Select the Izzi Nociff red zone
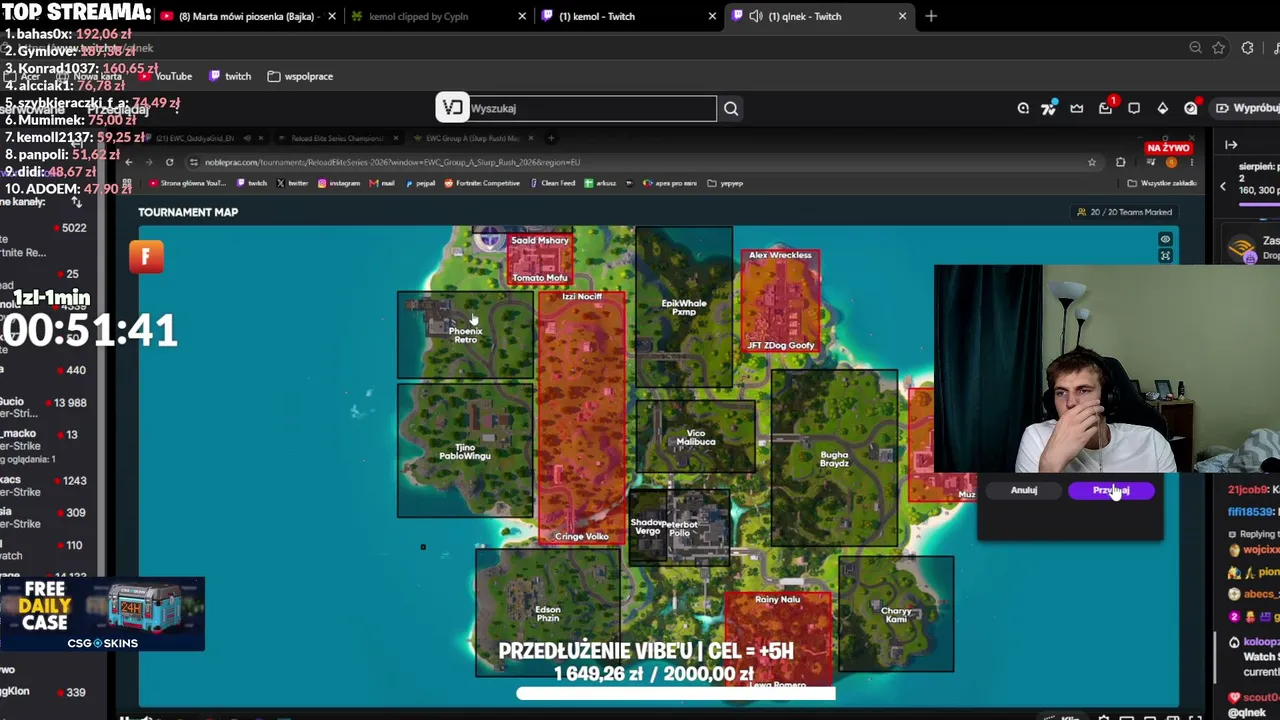Viewport: 1280px width, 720px height. coord(582,417)
